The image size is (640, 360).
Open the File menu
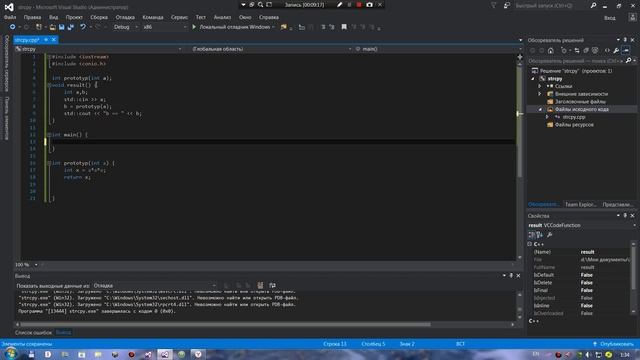pyautogui.click(x=10, y=17)
